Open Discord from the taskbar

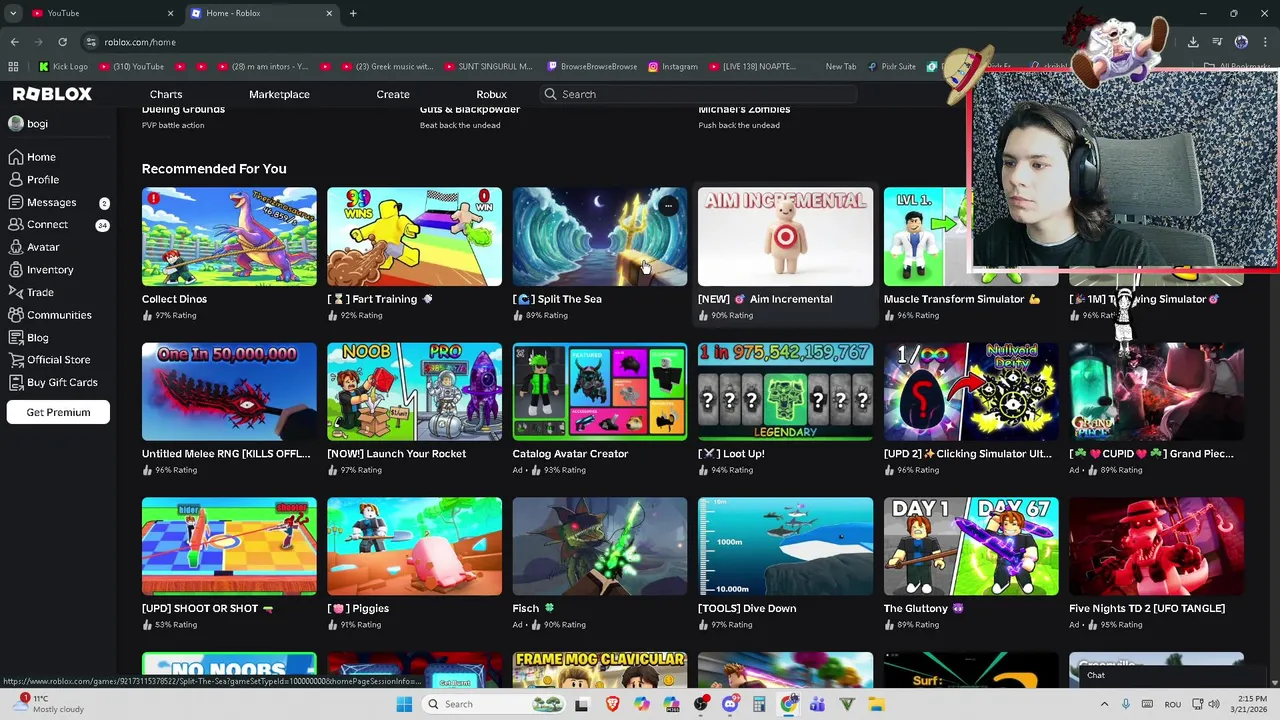click(x=730, y=704)
